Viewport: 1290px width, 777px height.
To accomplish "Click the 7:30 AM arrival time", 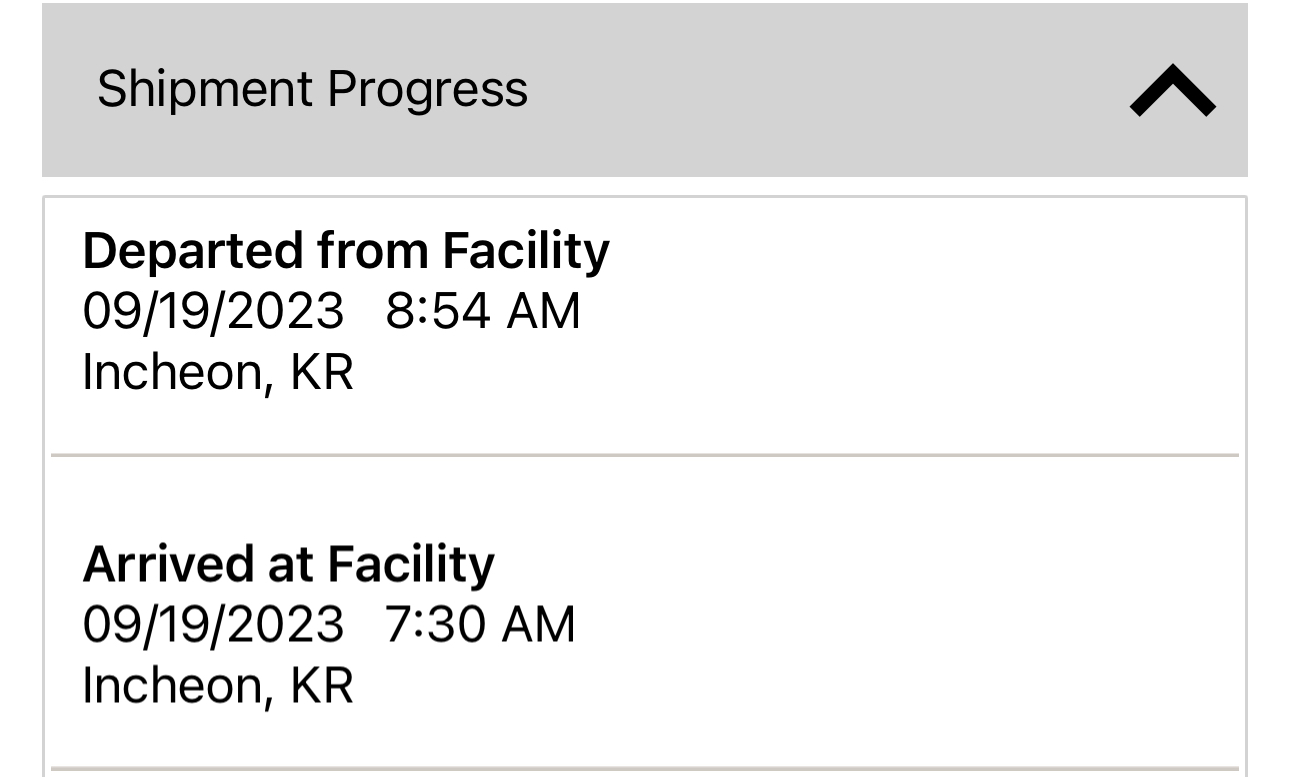I will pos(480,624).
